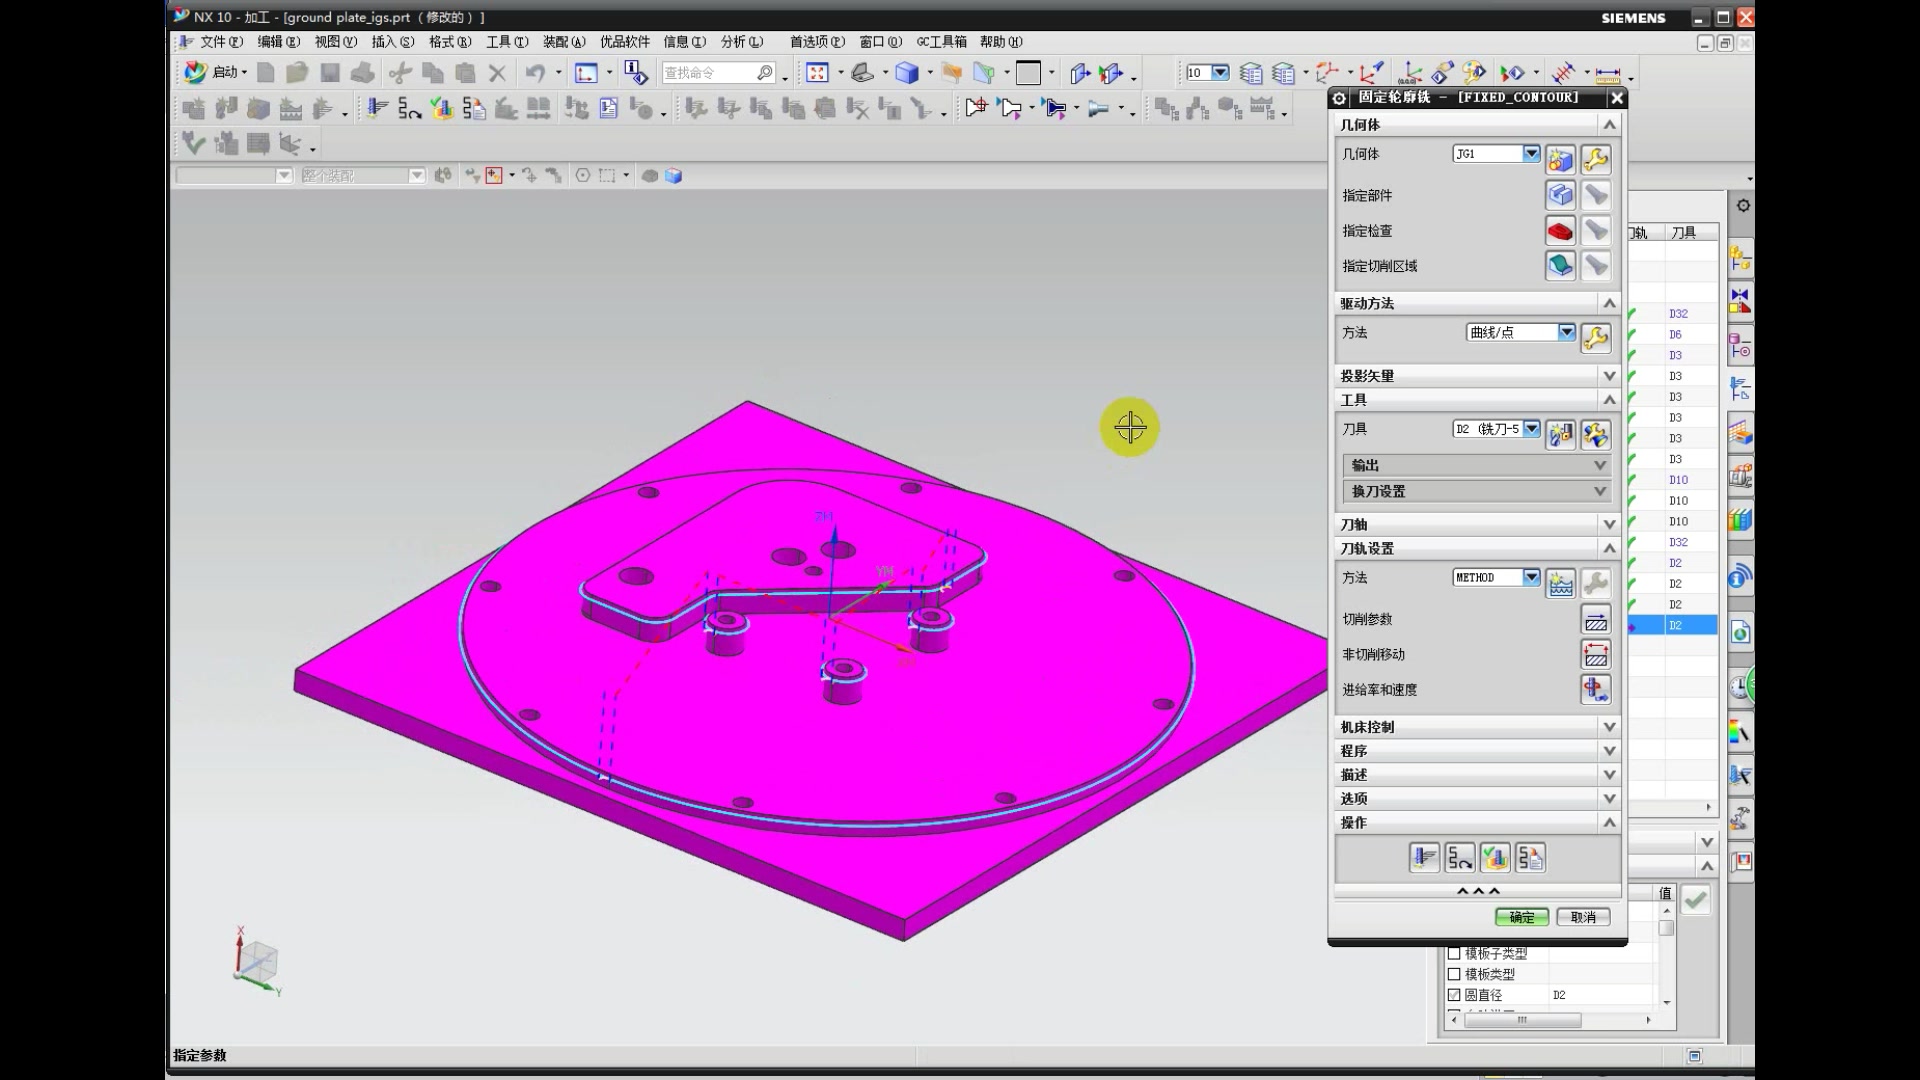Expand the 投影矢量 section

click(1608, 376)
